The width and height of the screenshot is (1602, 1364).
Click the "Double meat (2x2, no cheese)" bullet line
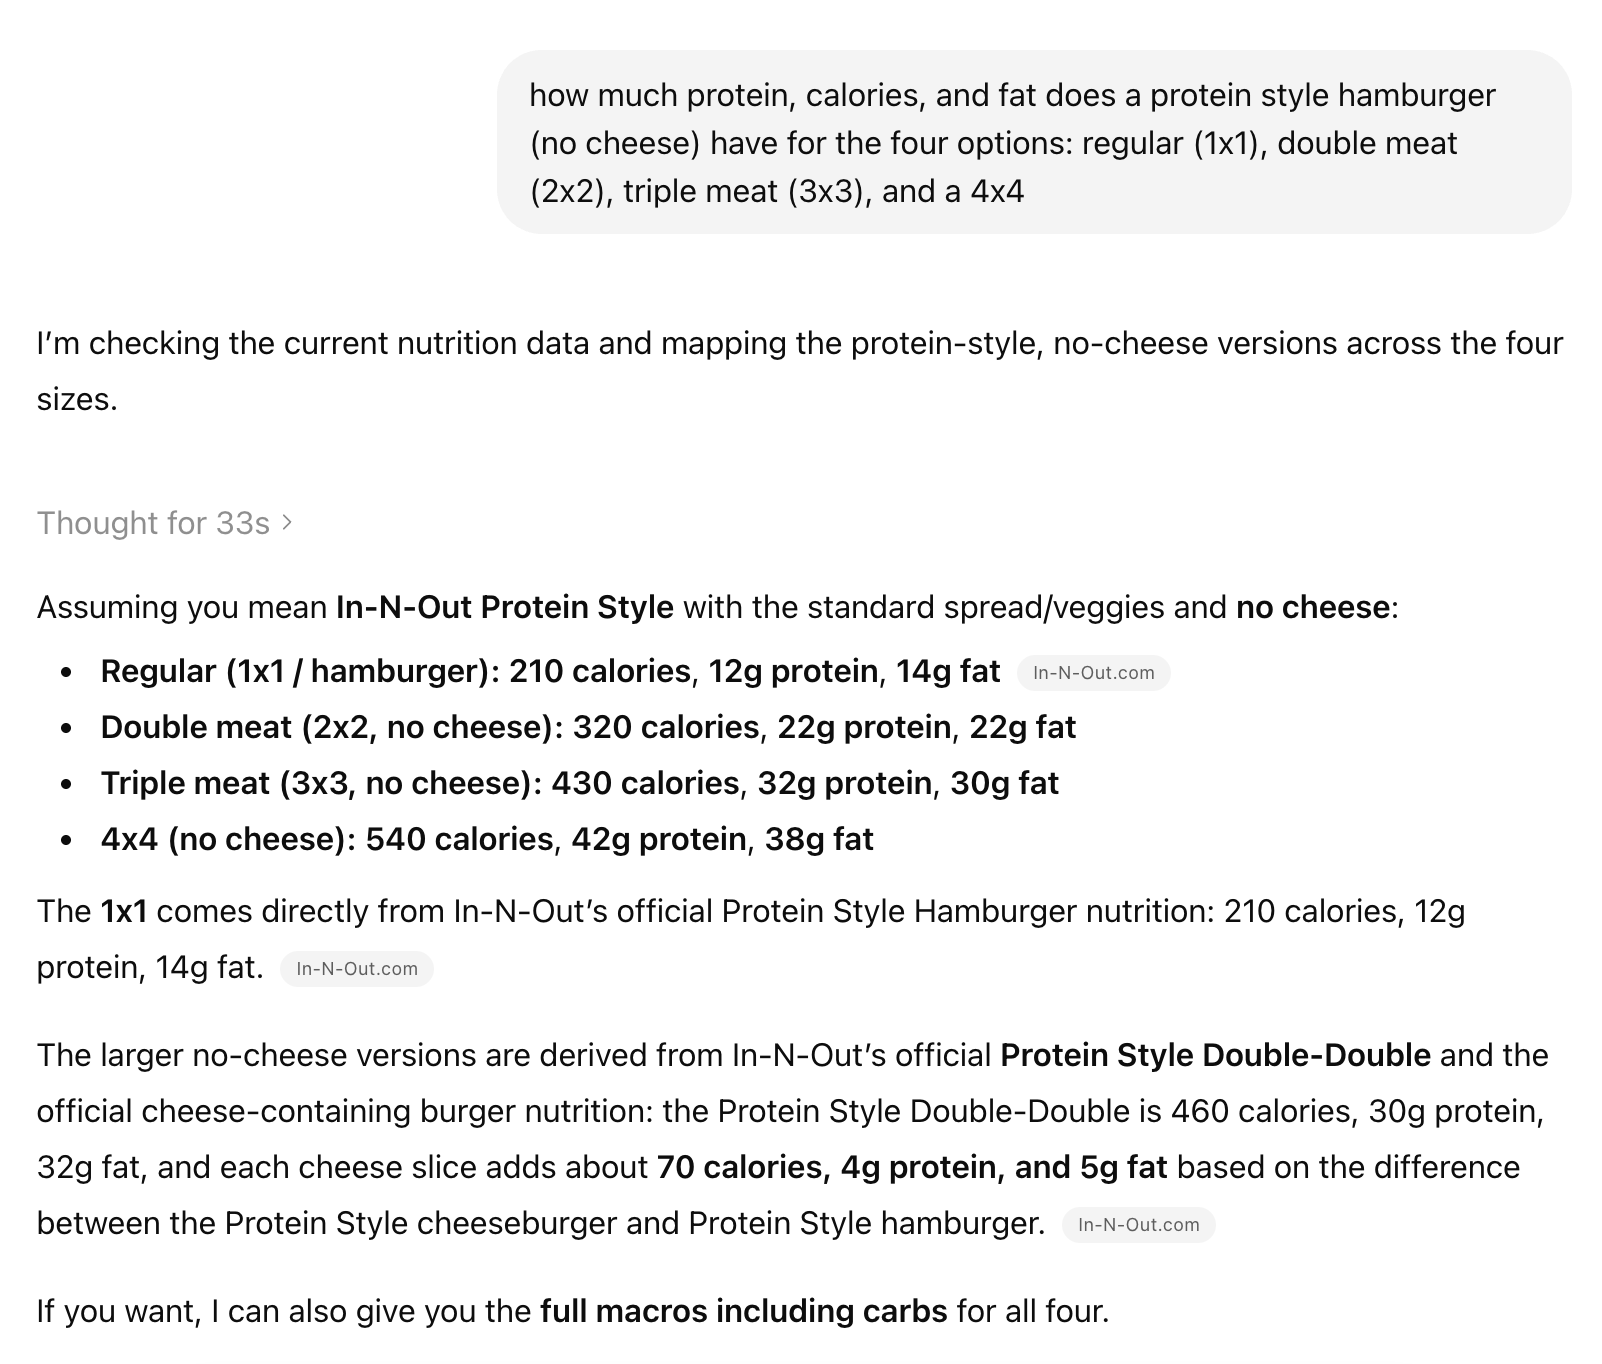[x=587, y=727]
